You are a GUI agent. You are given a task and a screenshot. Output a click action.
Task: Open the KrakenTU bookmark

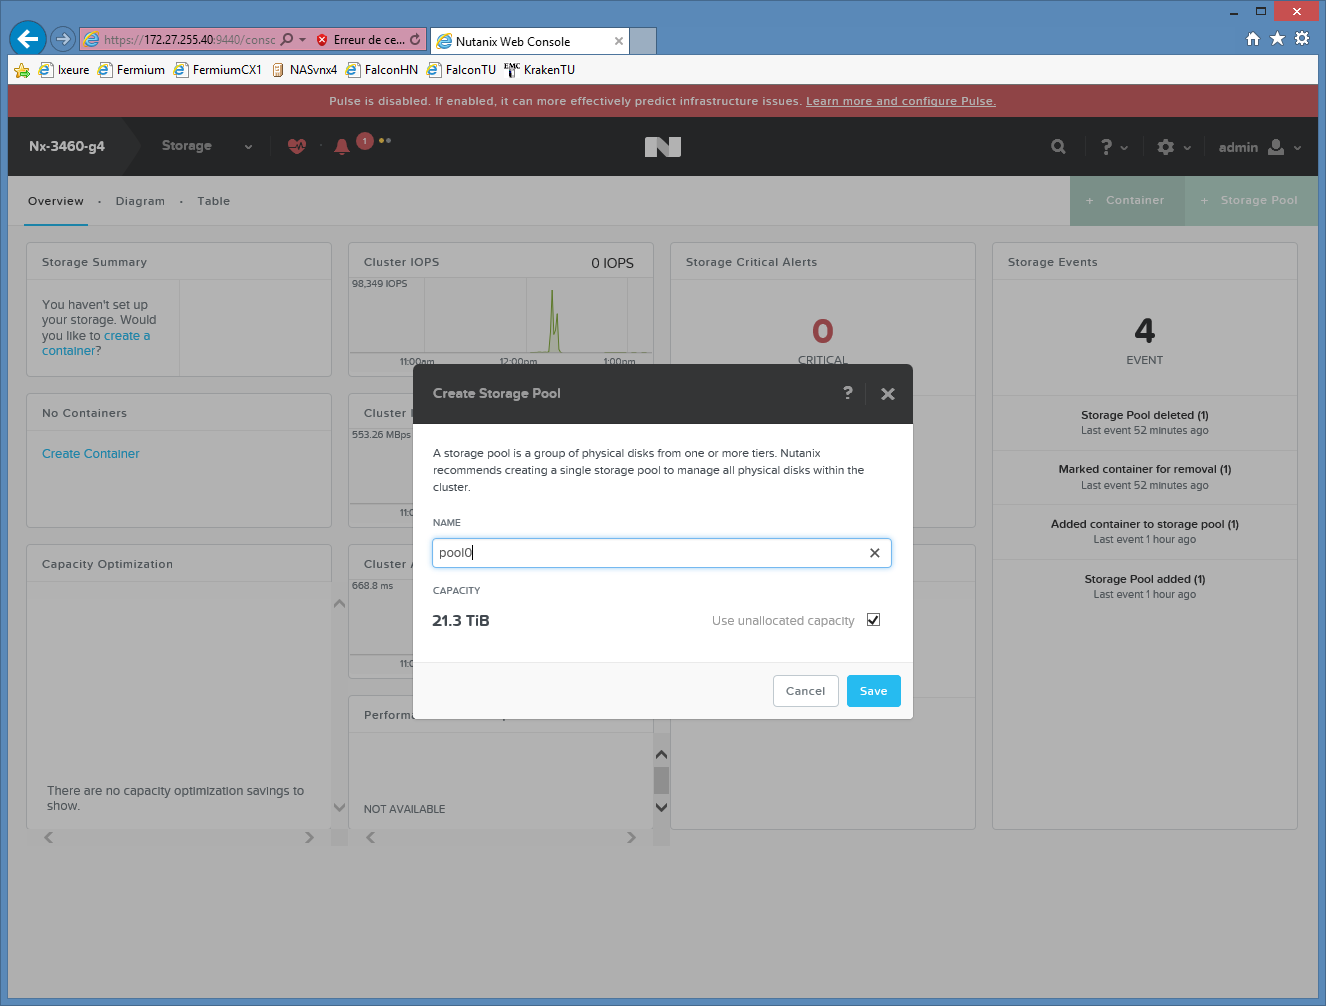[540, 70]
